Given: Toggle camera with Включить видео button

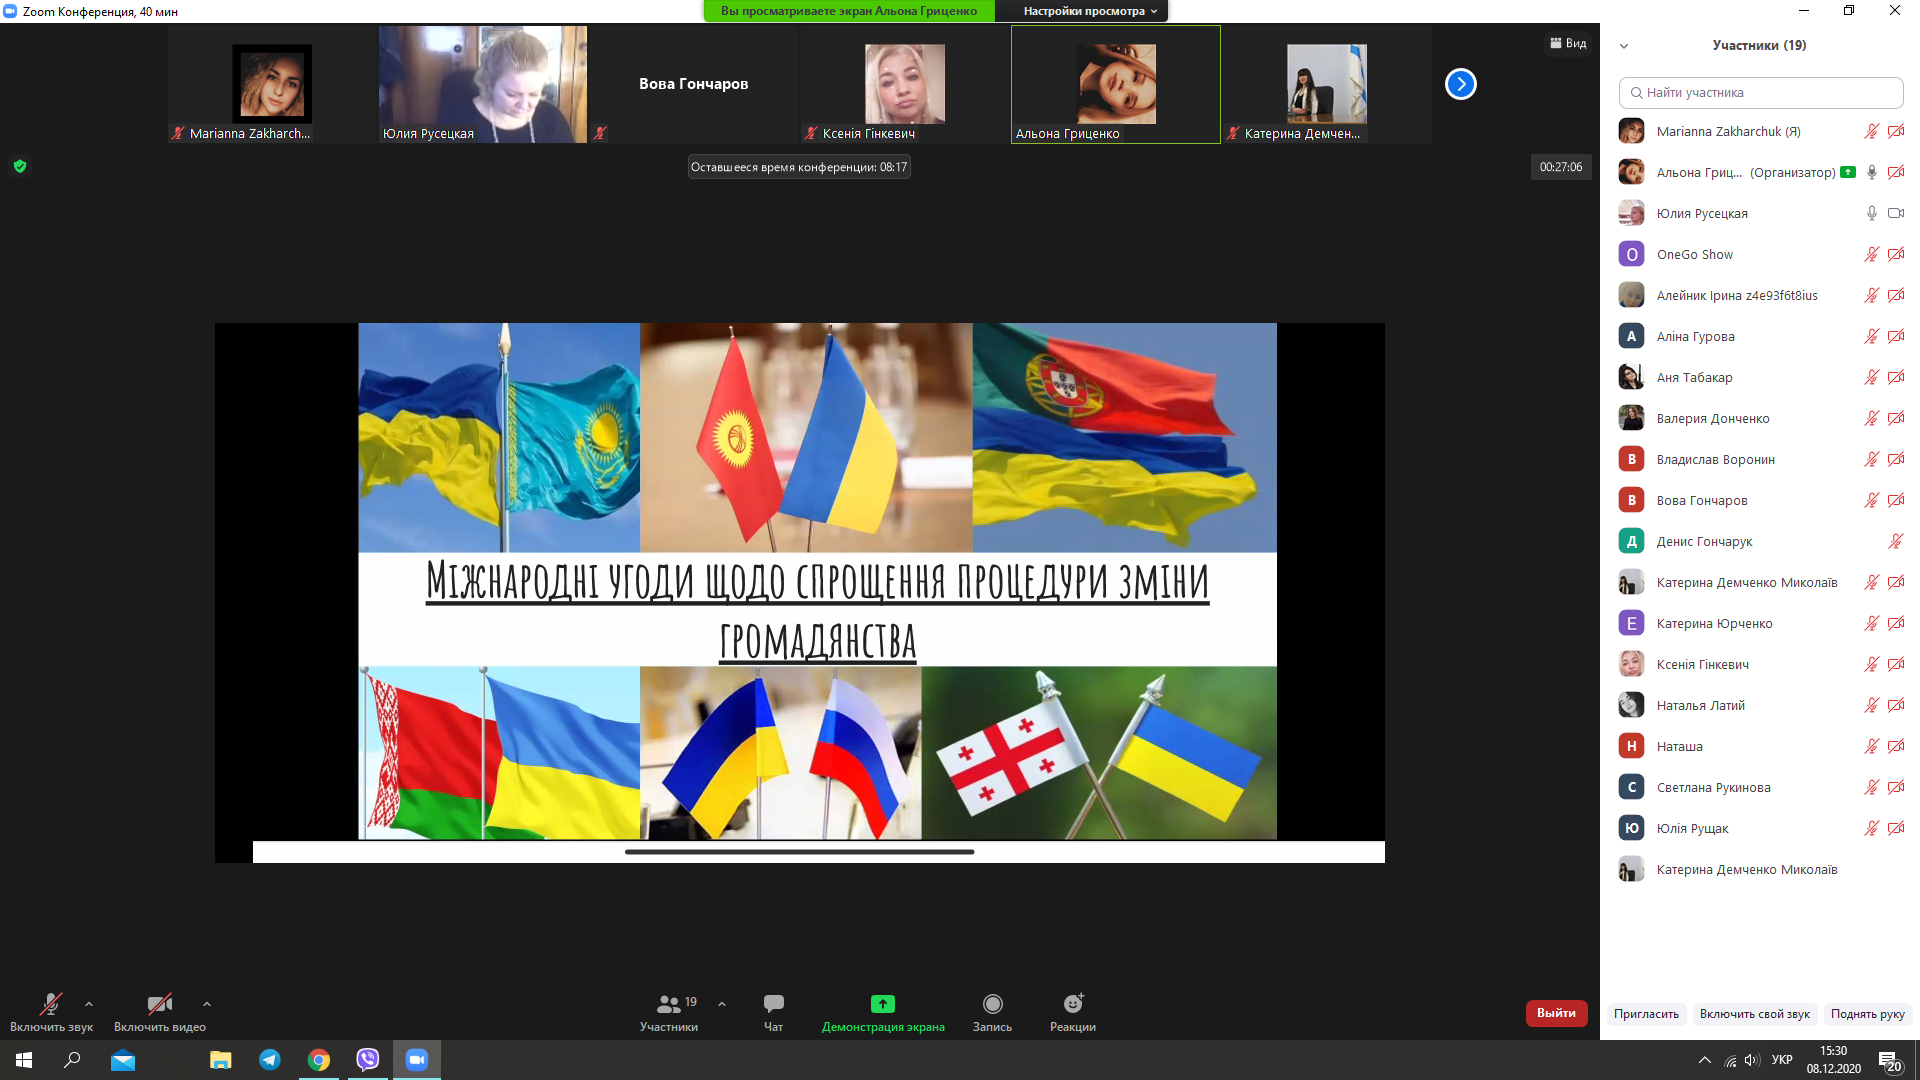Looking at the screenshot, I should tap(159, 1010).
